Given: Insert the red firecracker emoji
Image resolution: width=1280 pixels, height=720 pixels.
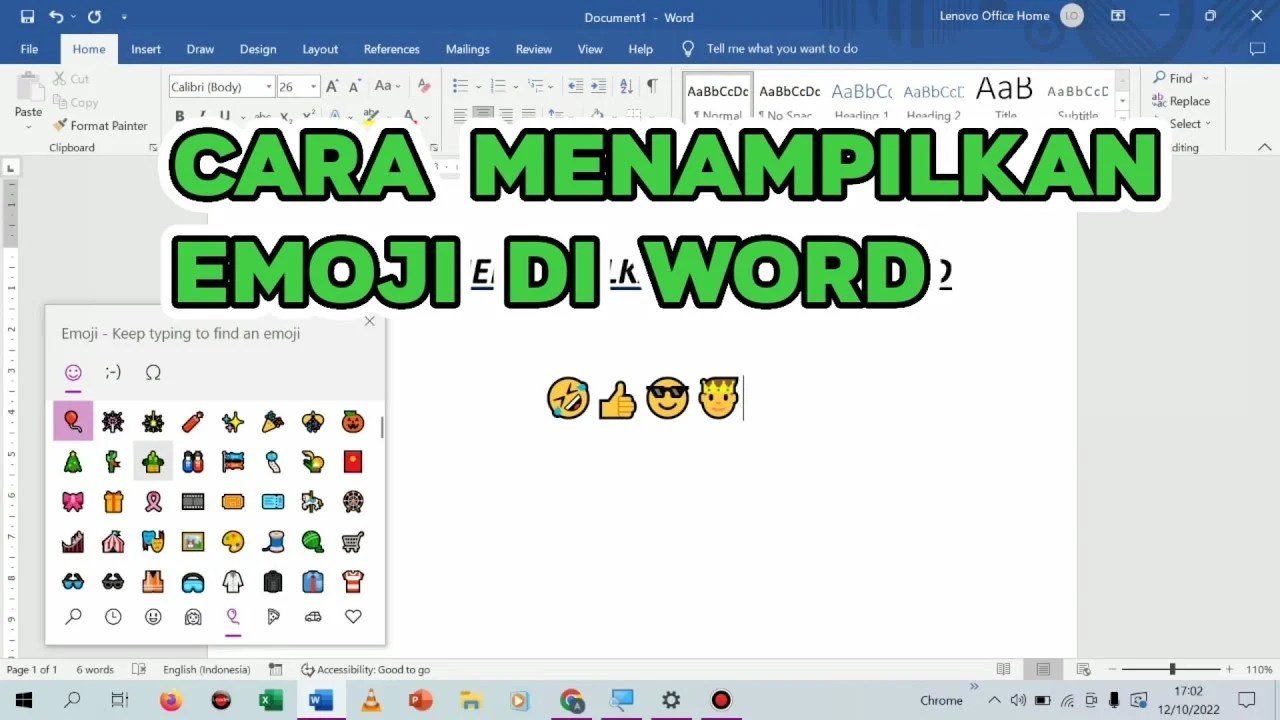Looking at the screenshot, I should pyautogui.click(x=193, y=422).
